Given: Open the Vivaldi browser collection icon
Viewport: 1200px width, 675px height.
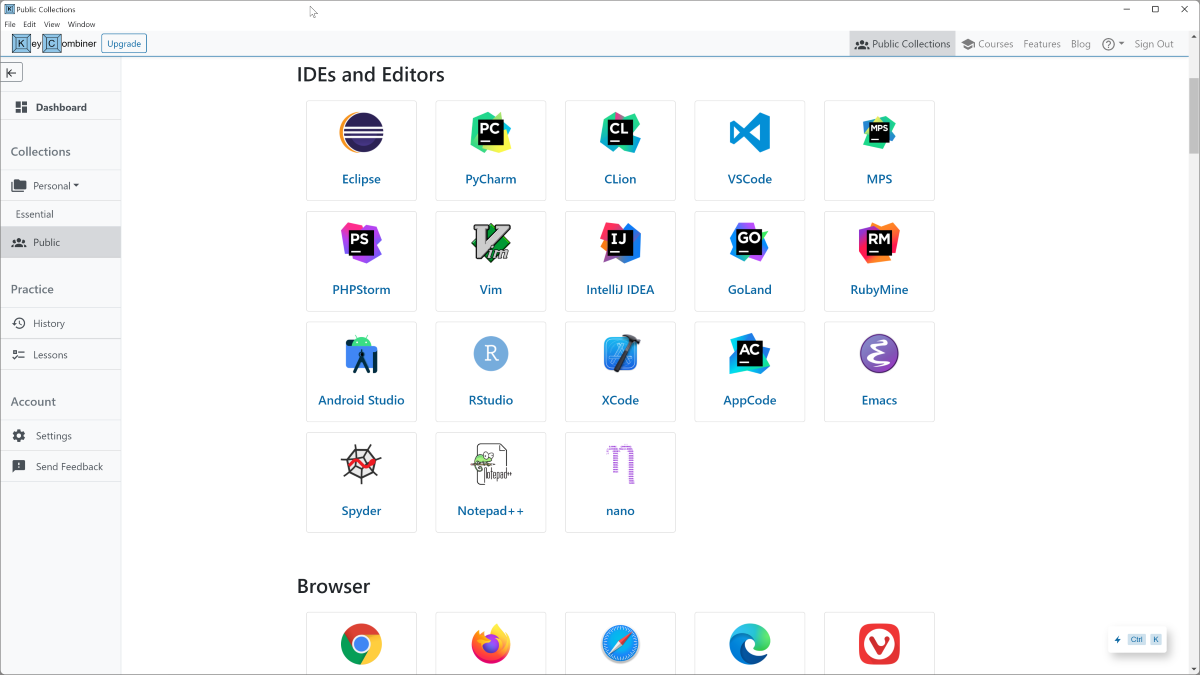Looking at the screenshot, I should click(879, 644).
